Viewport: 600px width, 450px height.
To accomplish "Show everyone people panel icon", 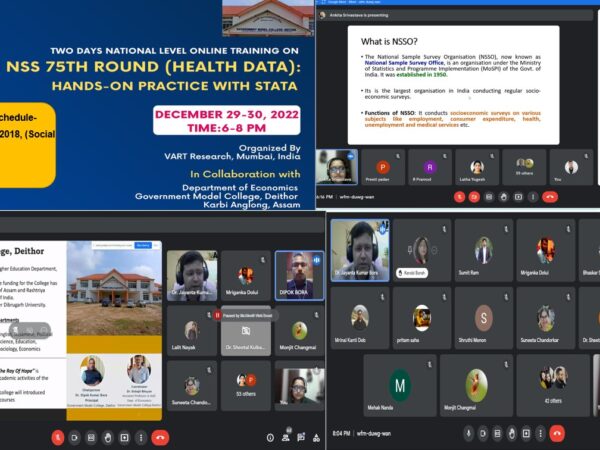I will [285, 438].
